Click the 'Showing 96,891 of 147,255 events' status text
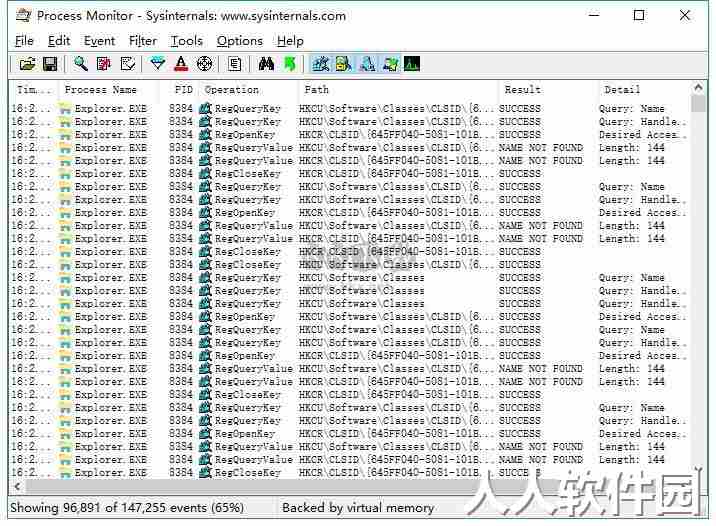Viewport: 716px width, 526px height. coord(126,508)
